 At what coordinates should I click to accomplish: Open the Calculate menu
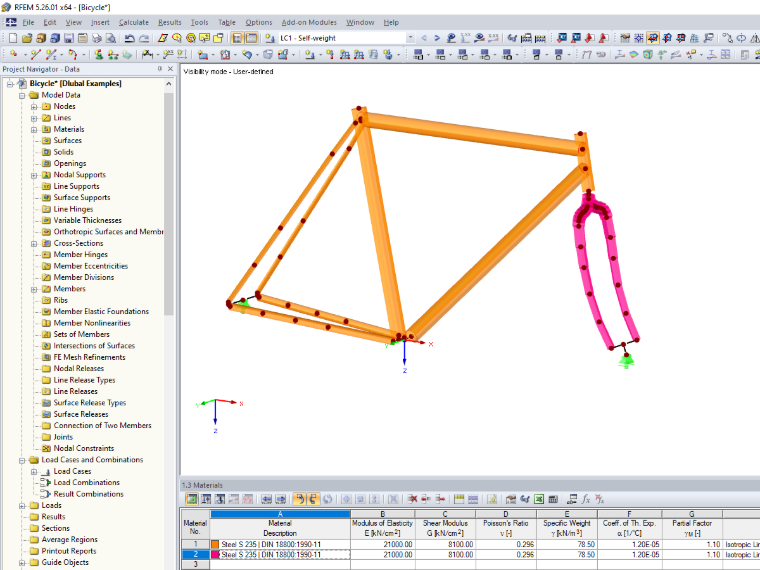coord(134,22)
